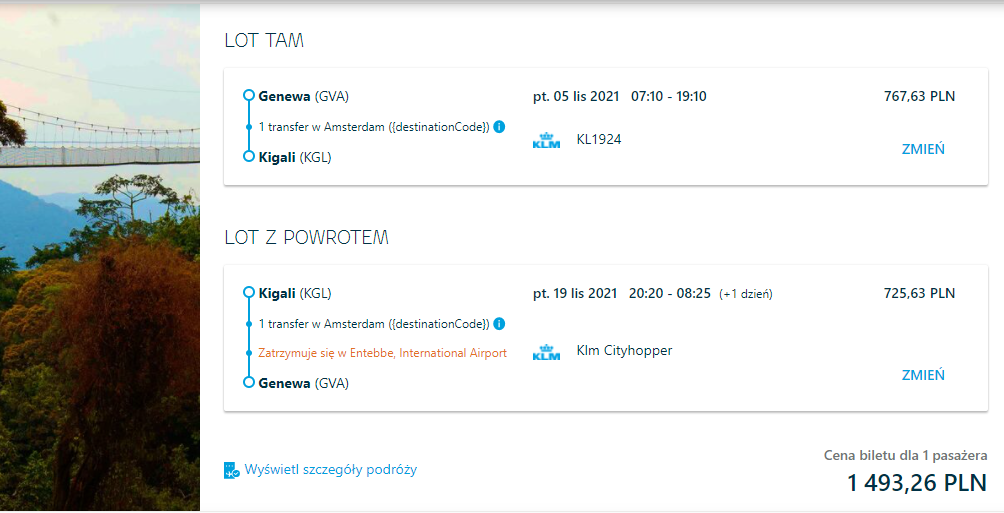Click the KLM logo next to KL1924
The image size is (1004, 513).
click(x=546, y=140)
